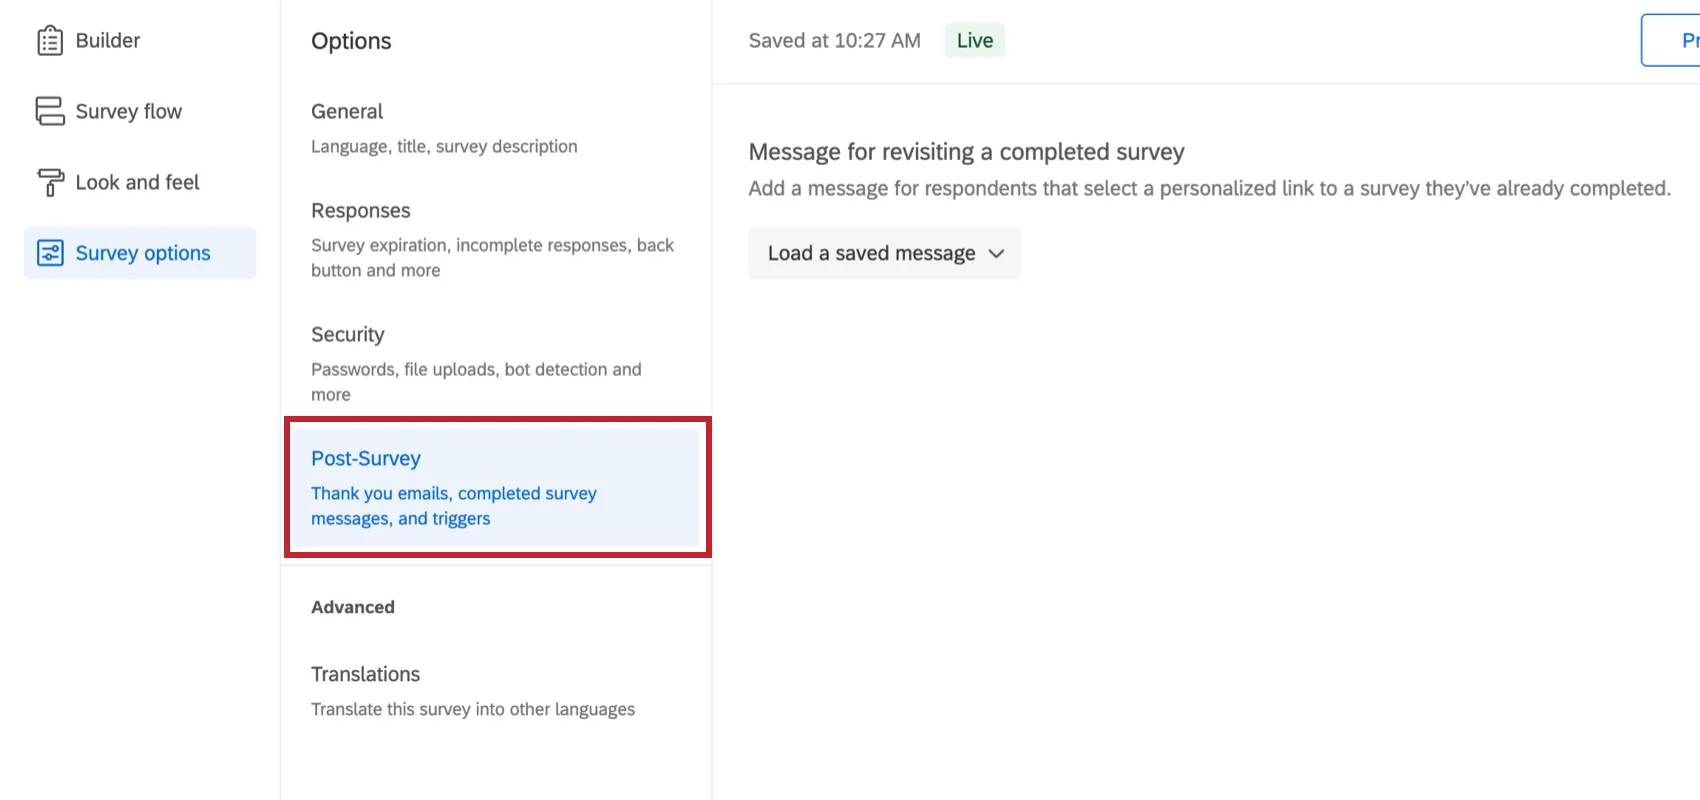This screenshot has height=800, width=1700.
Task: Click the Saved at 10:27 AM timestamp
Action: click(835, 41)
